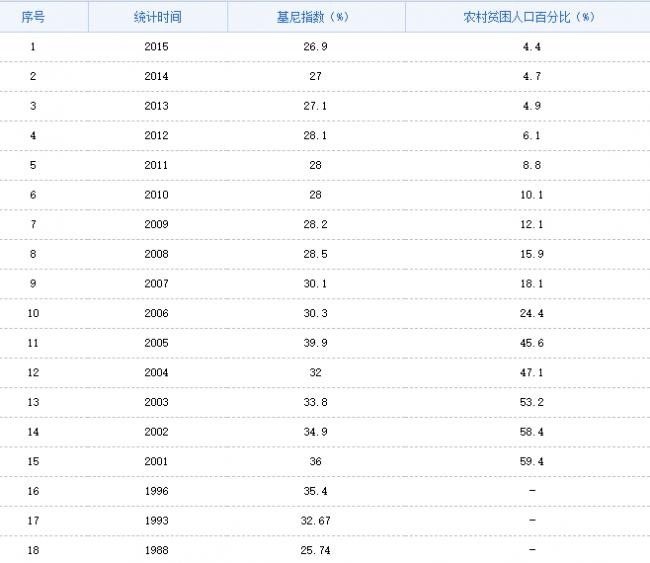The image size is (650, 563).
Task: Select the Gini value 30.3 cell
Action: tap(316, 313)
